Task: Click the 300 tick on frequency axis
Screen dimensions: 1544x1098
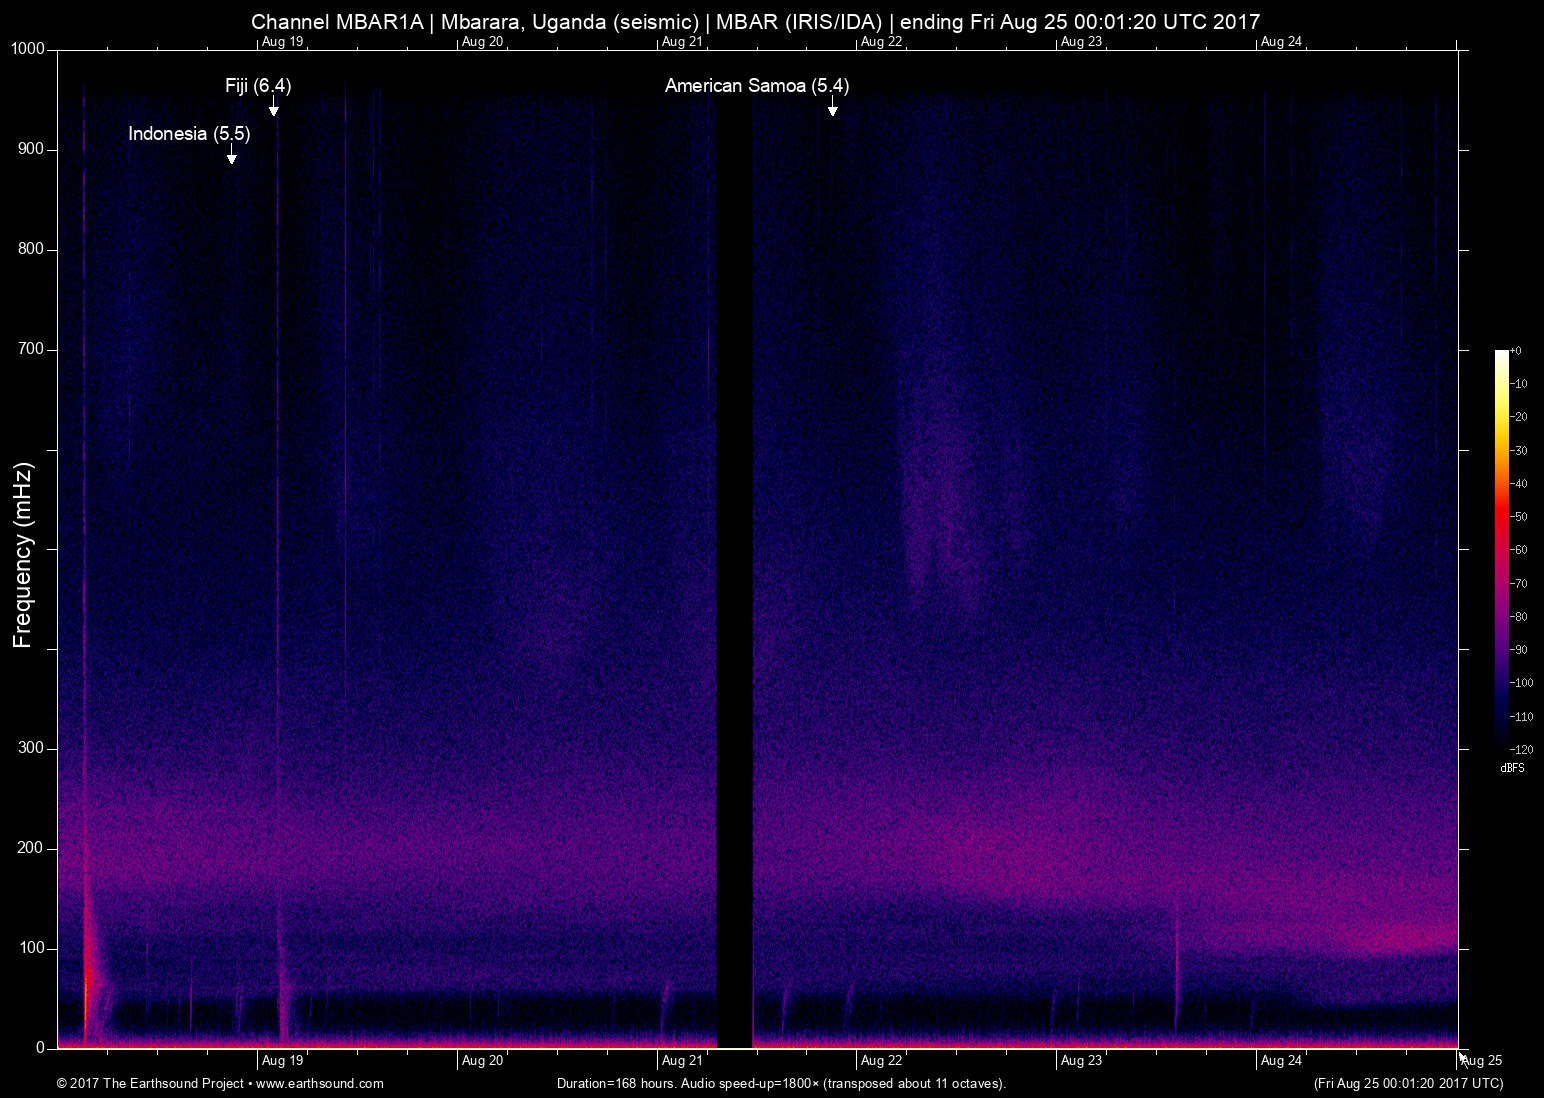Action: [32, 748]
